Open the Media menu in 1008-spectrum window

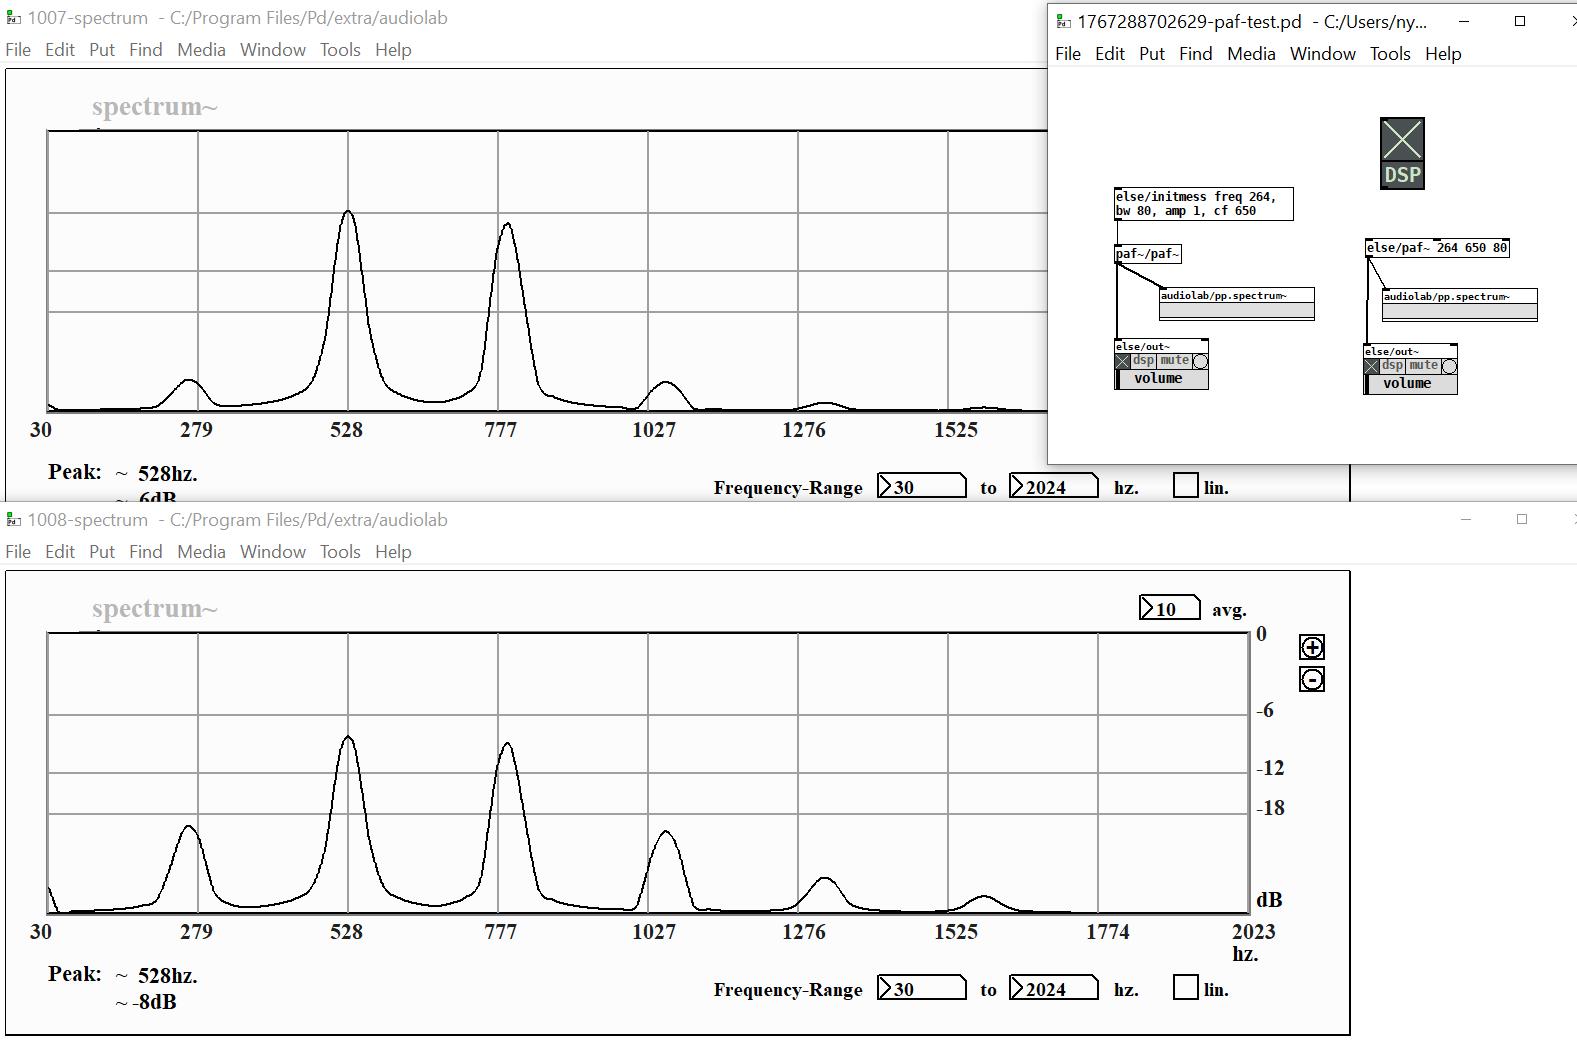coord(201,552)
